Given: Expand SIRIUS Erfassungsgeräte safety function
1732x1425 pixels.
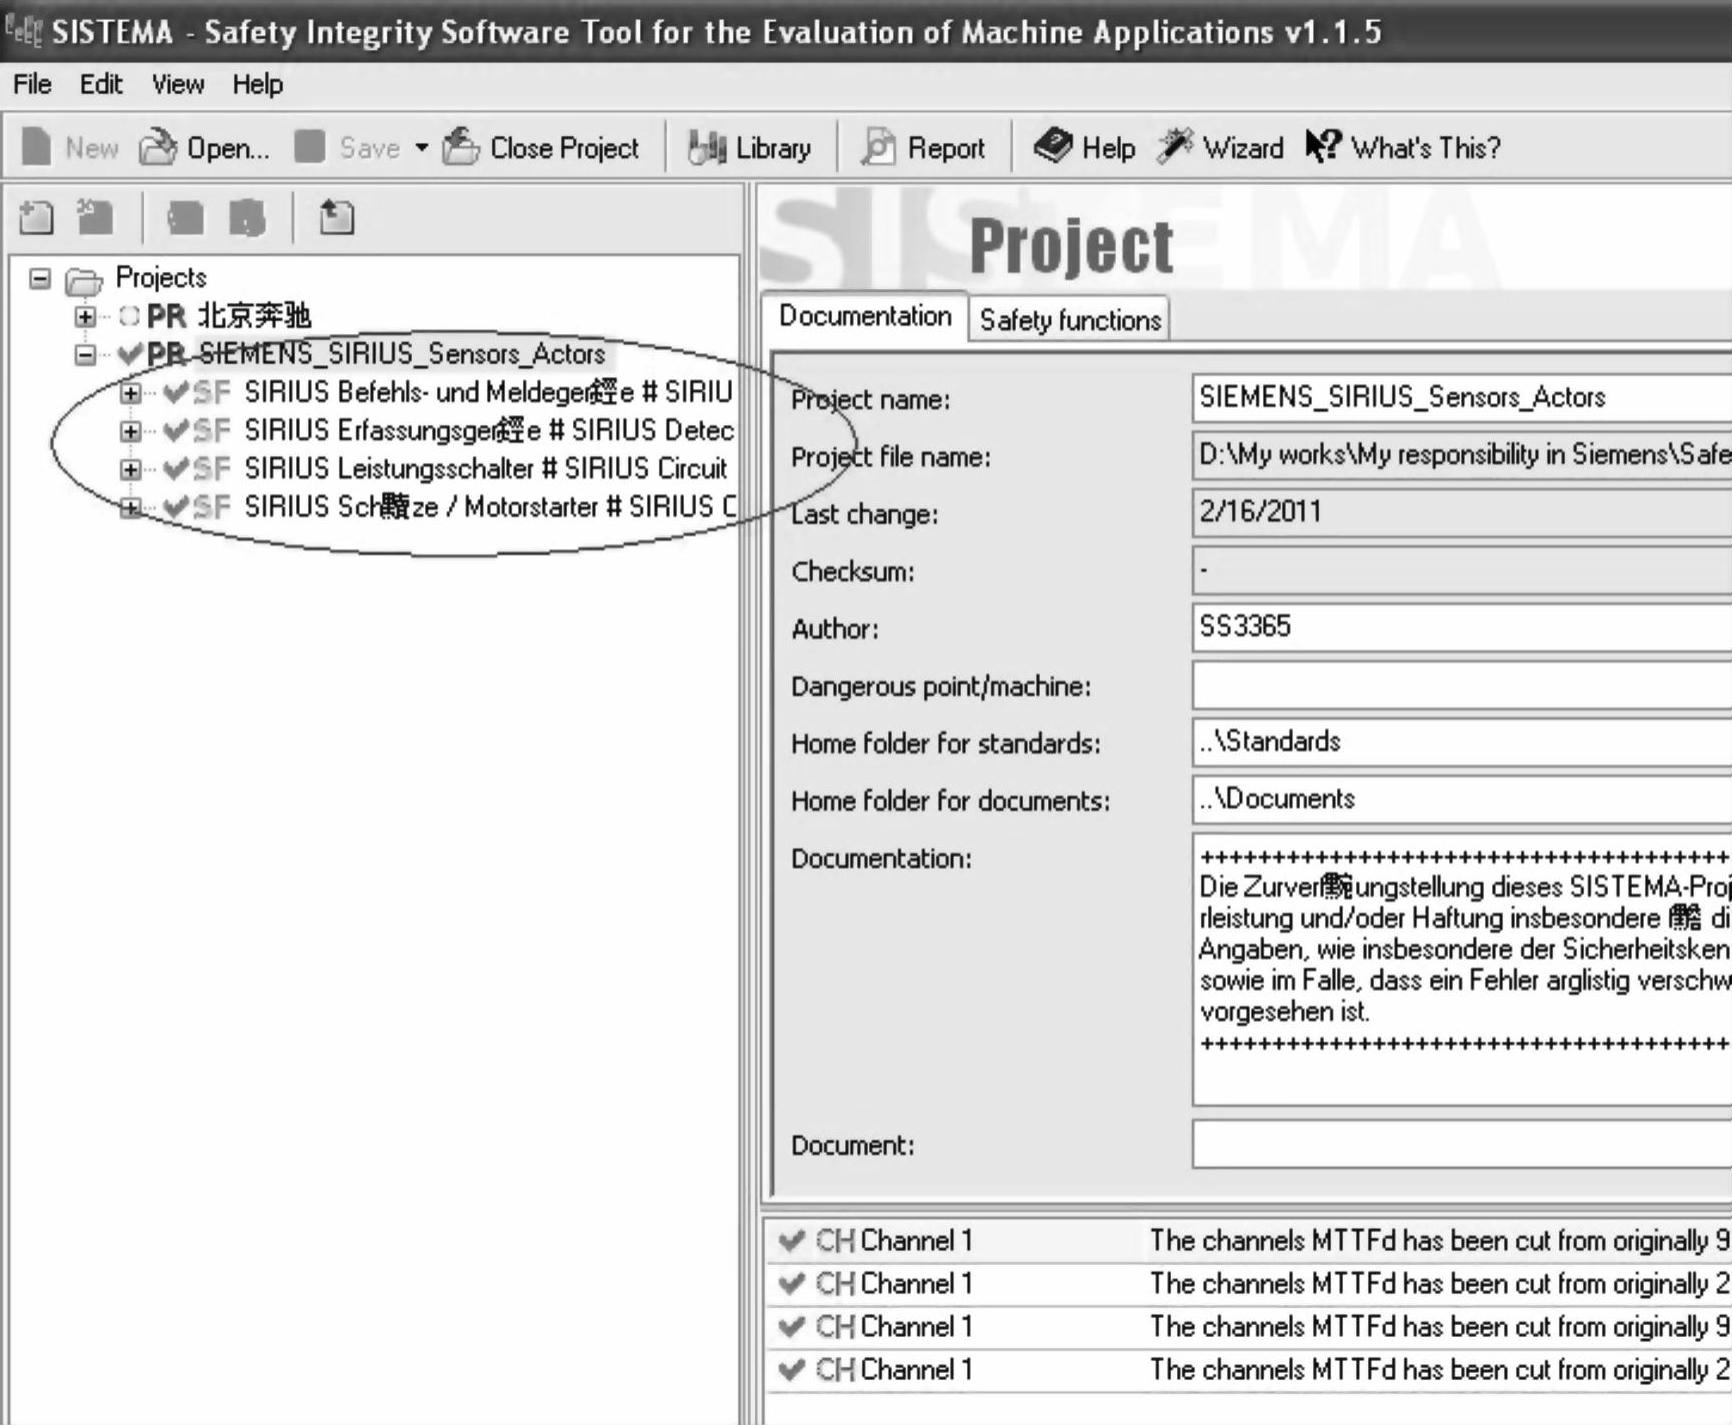Looking at the screenshot, I should pos(130,431).
